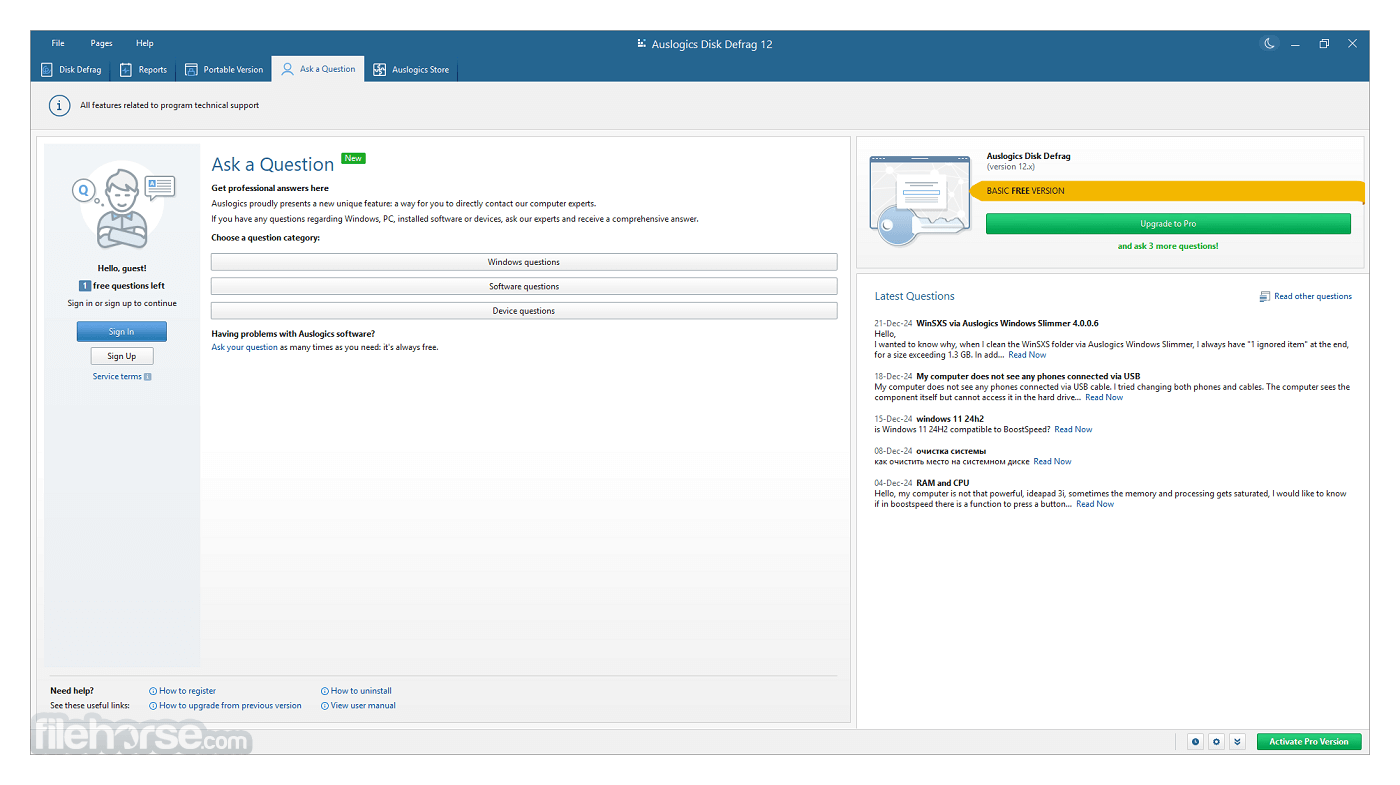Click the 'RAM and CPU' question title

pyautogui.click(x=942, y=484)
